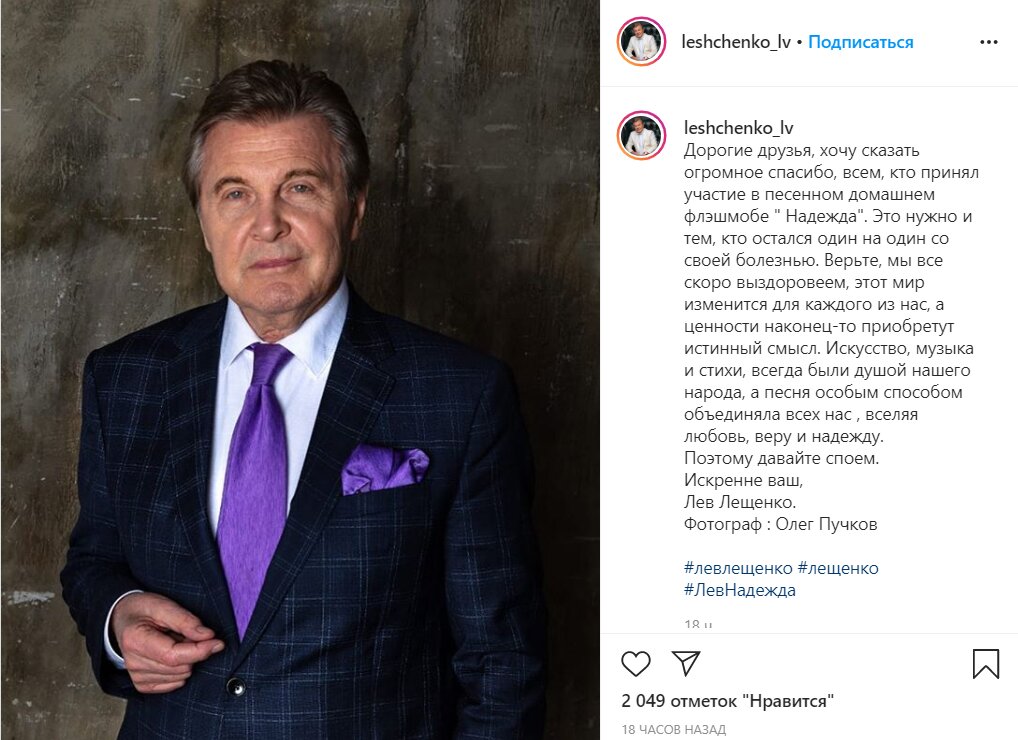Click the purple pocket square in photo

tap(384, 469)
